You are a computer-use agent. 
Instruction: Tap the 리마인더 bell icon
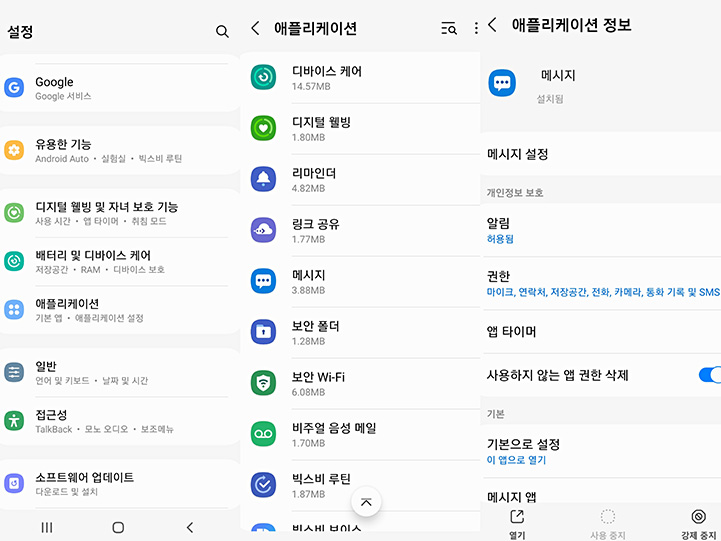coord(263,179)
